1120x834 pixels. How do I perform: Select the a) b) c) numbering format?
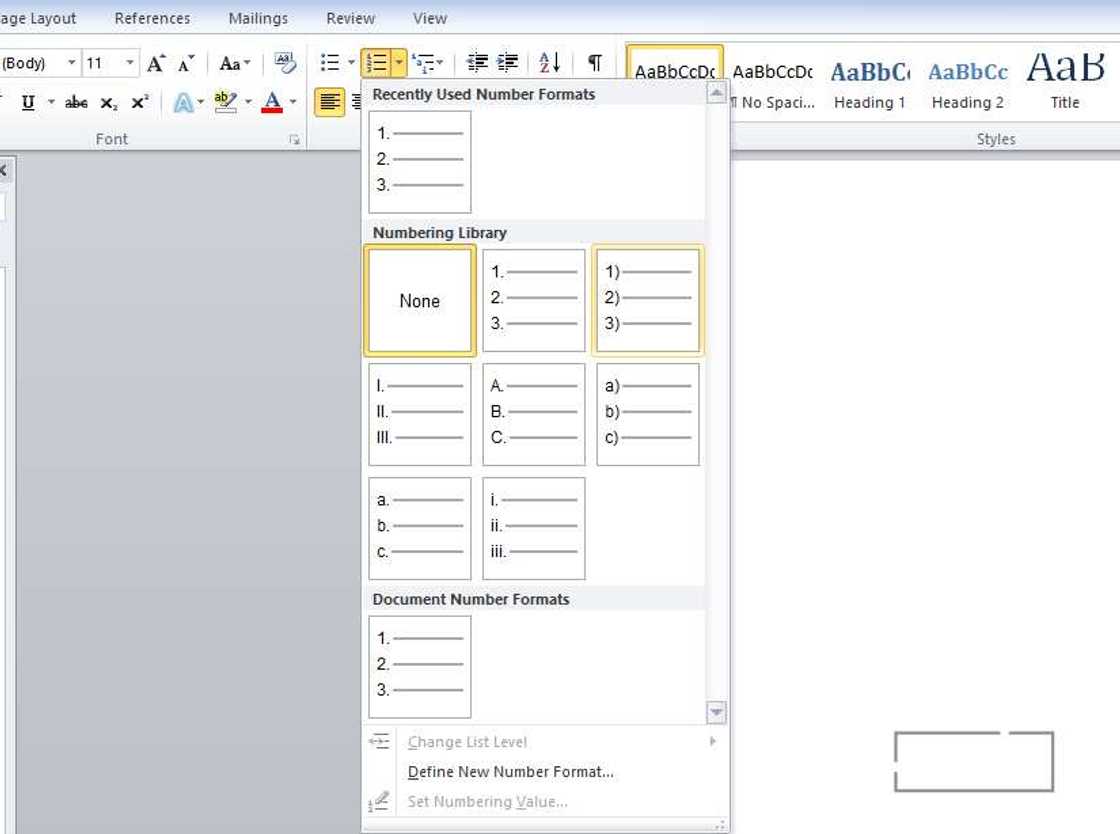(x=647, y=412)
